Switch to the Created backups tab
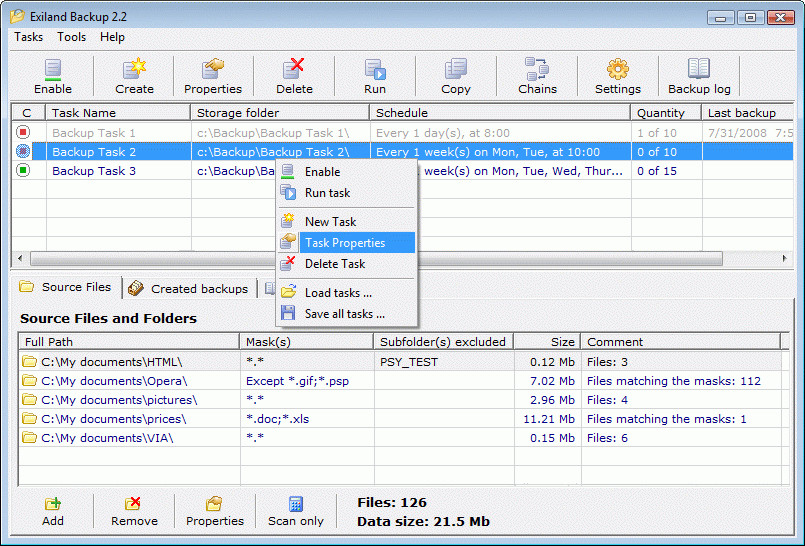805x546 pixels. point(188,288)
